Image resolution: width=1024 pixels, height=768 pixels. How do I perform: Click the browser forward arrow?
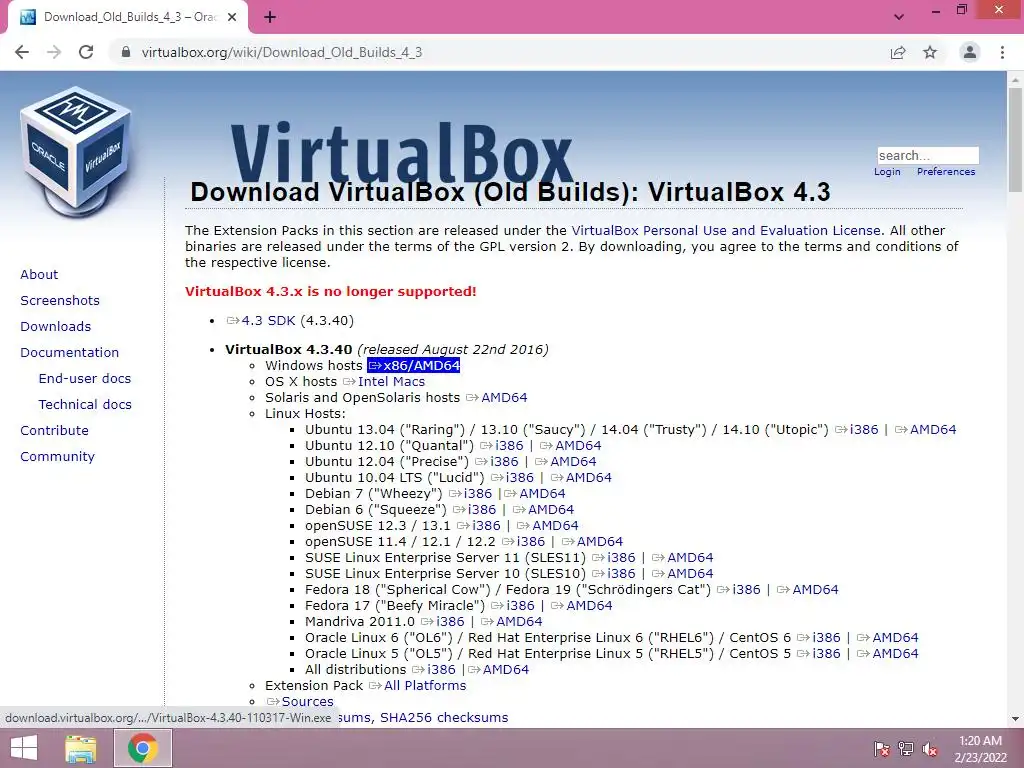(54, 52)
